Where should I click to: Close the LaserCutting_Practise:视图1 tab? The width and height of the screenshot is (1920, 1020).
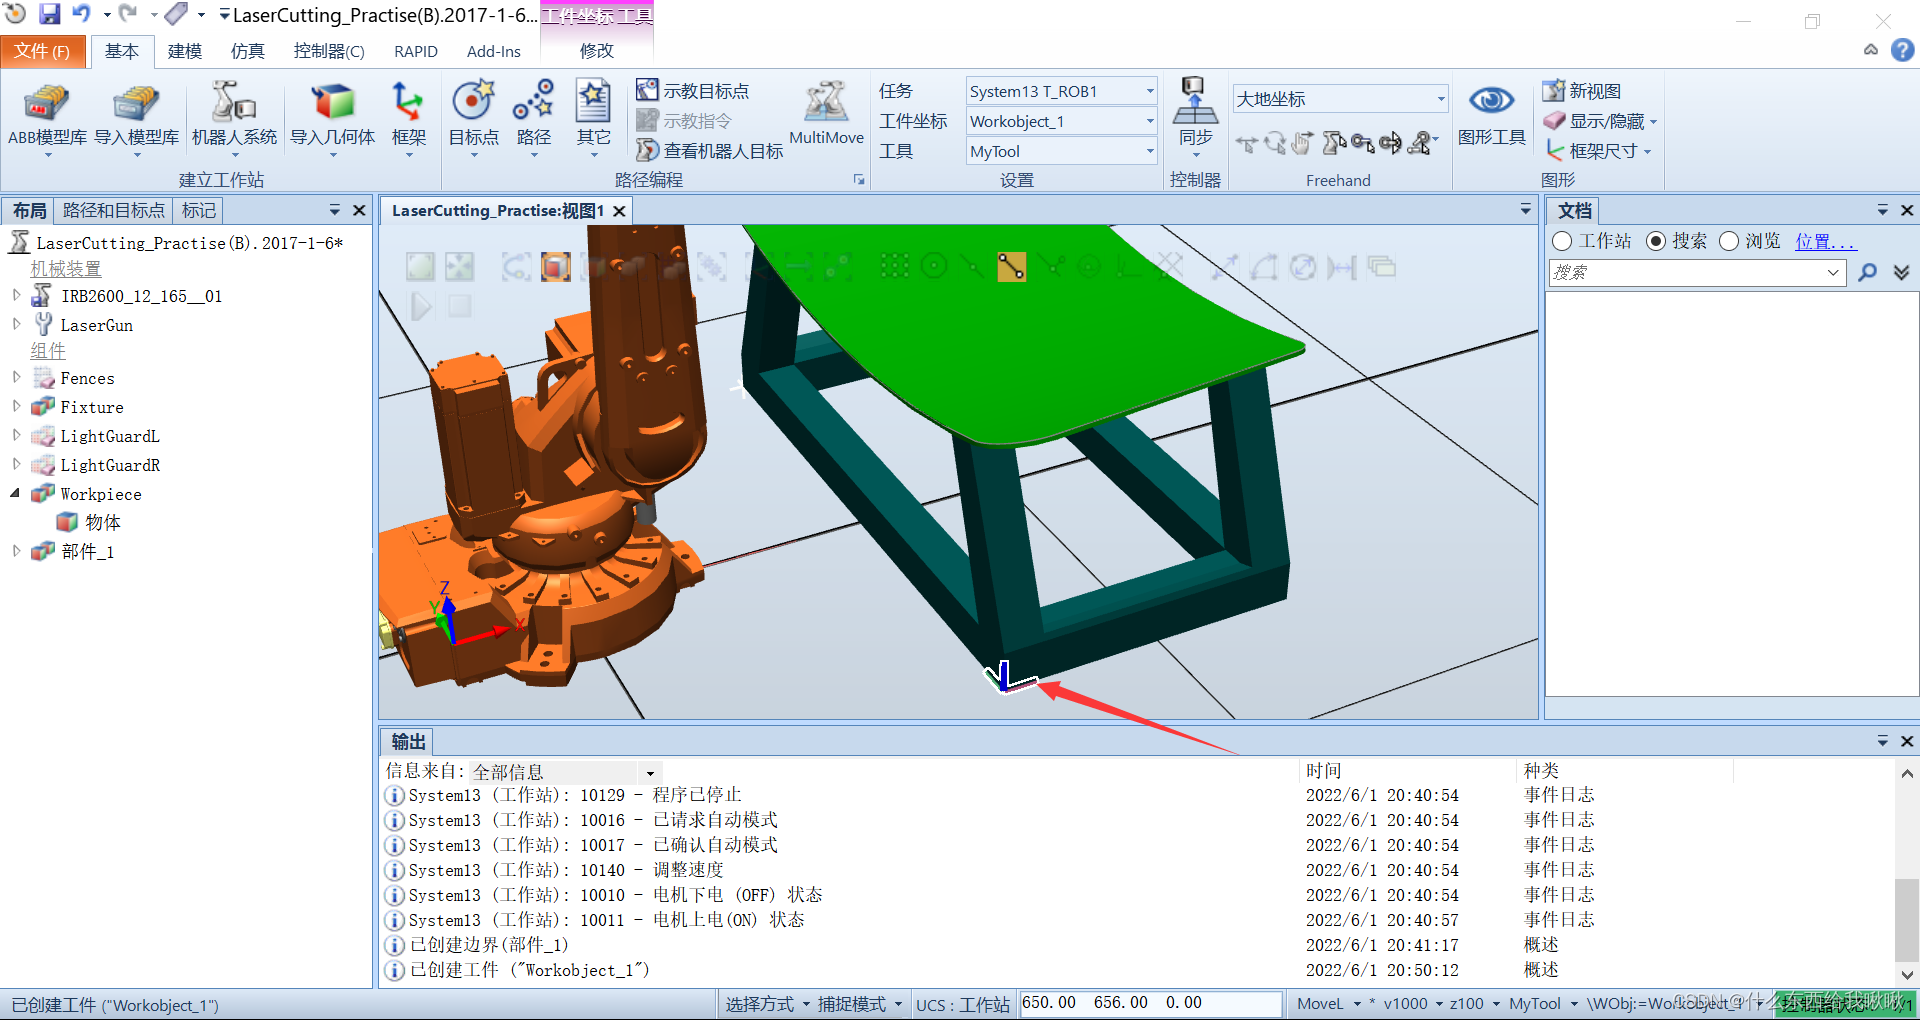[620, 211]
